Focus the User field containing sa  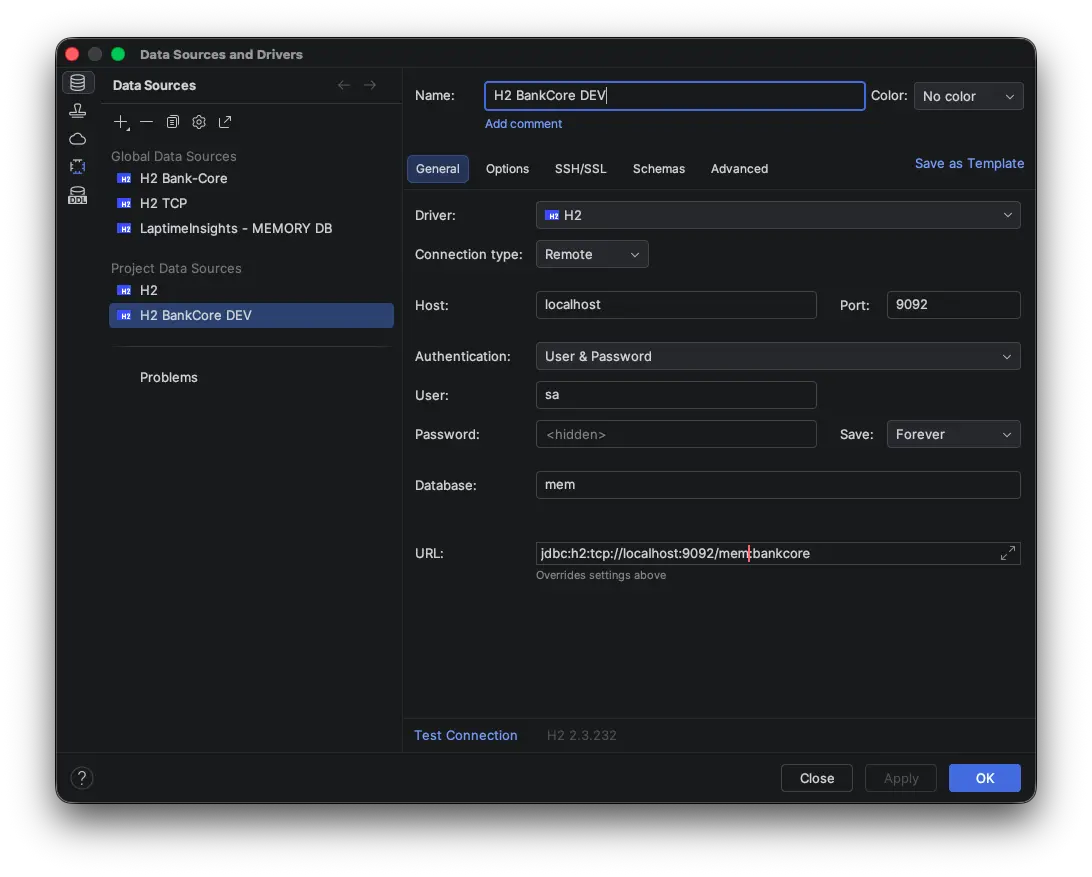pyautogui.click(x=676, y=395)
